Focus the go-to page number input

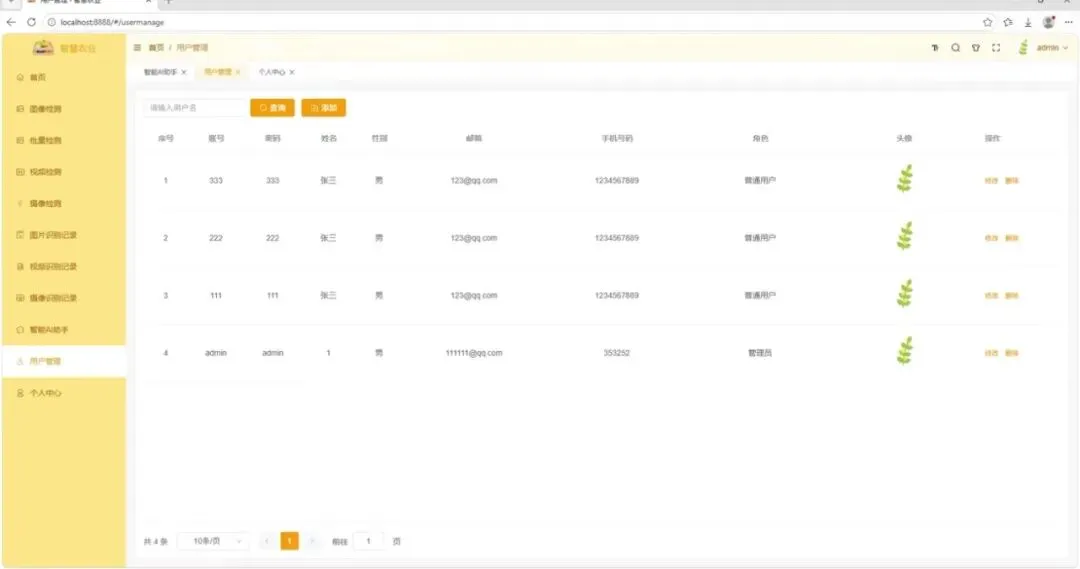click(368, 541)
